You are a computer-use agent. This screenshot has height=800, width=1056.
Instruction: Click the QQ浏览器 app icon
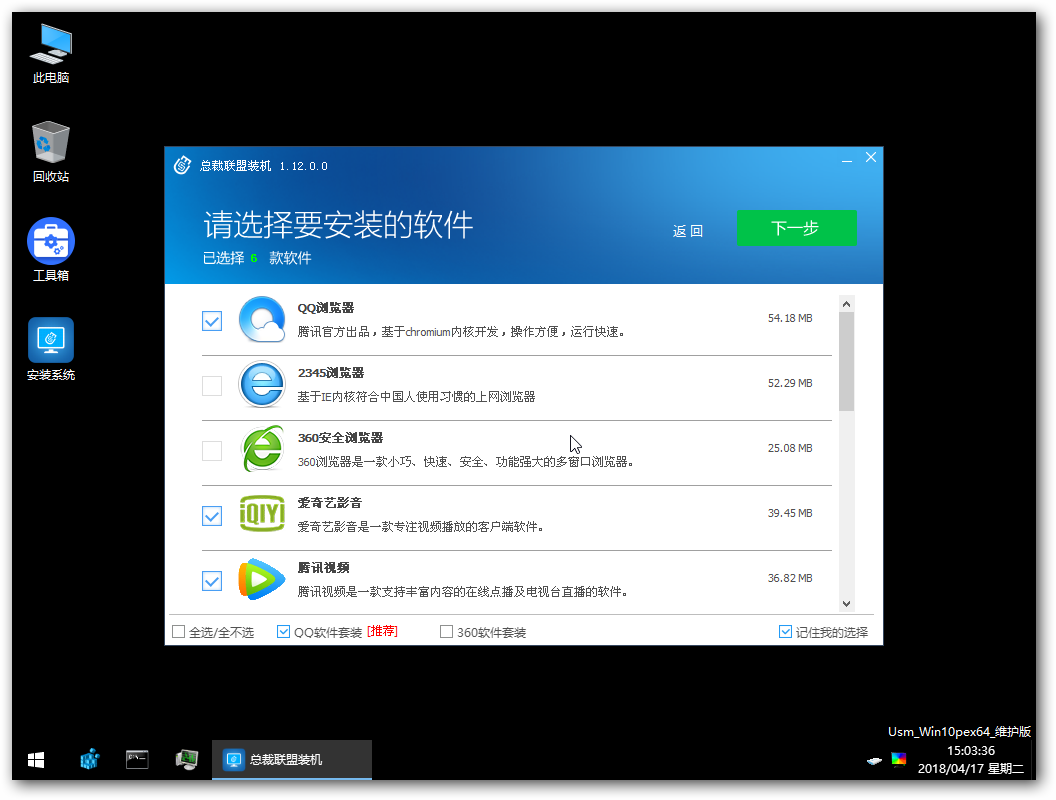[262, 319]
